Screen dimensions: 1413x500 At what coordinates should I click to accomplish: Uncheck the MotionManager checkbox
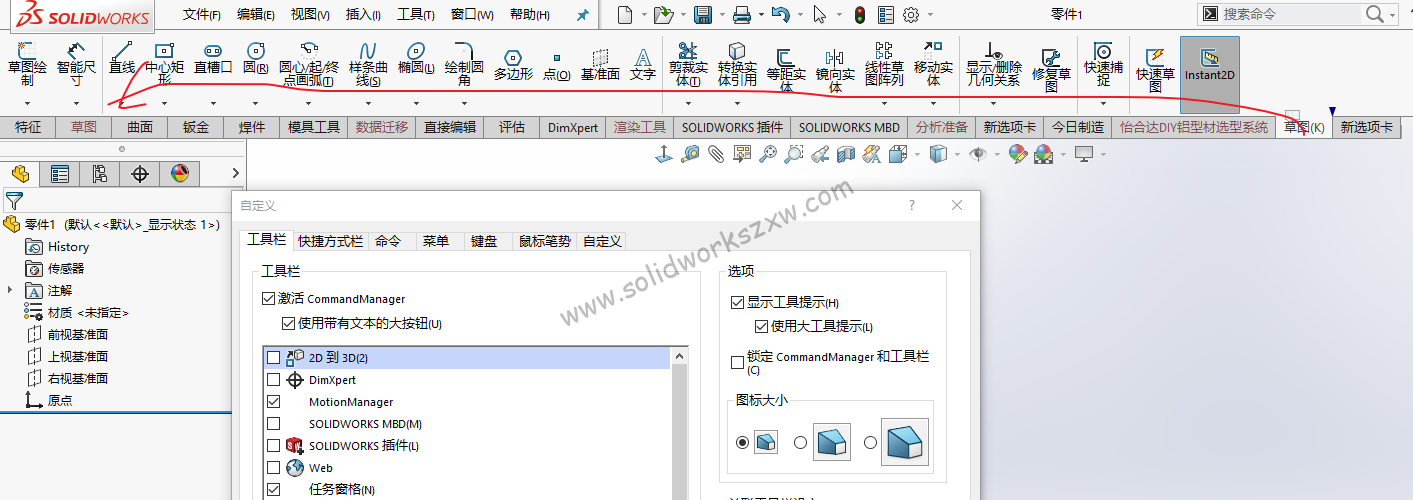(x=274, y=402)
